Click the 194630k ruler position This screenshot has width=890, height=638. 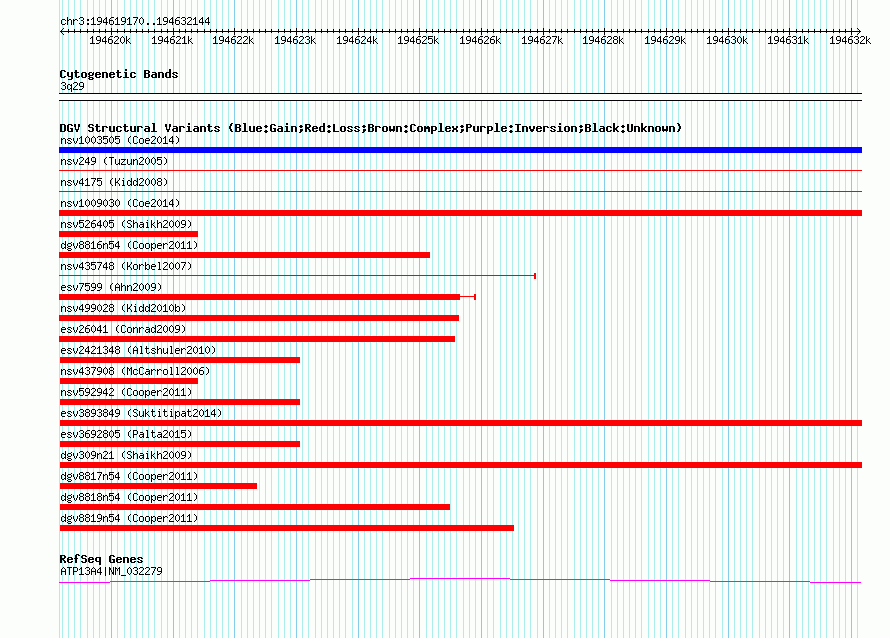[727, 40]
